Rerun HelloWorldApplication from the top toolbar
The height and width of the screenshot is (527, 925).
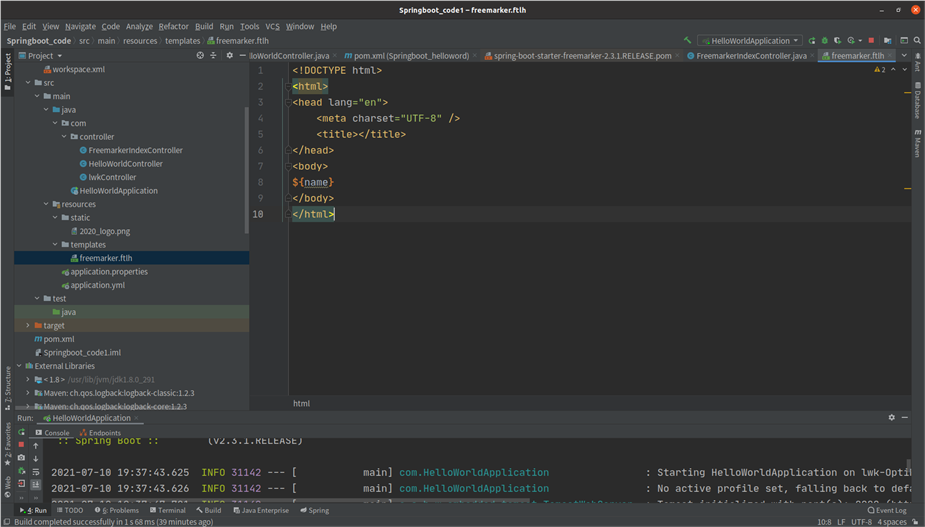[812, 41]
